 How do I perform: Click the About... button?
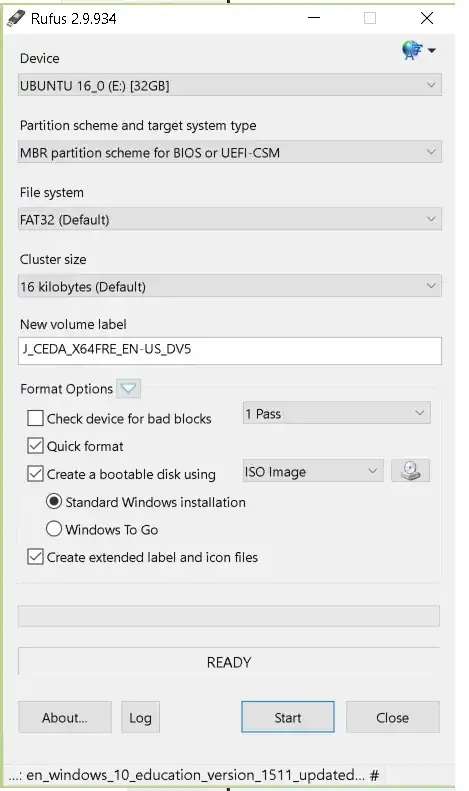pos(65,717)
